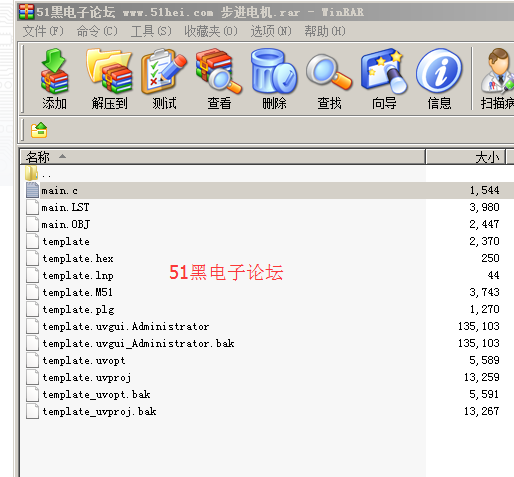
Task: Select the file template.hex
Action: pyautogui.click(x=78, y=259)
